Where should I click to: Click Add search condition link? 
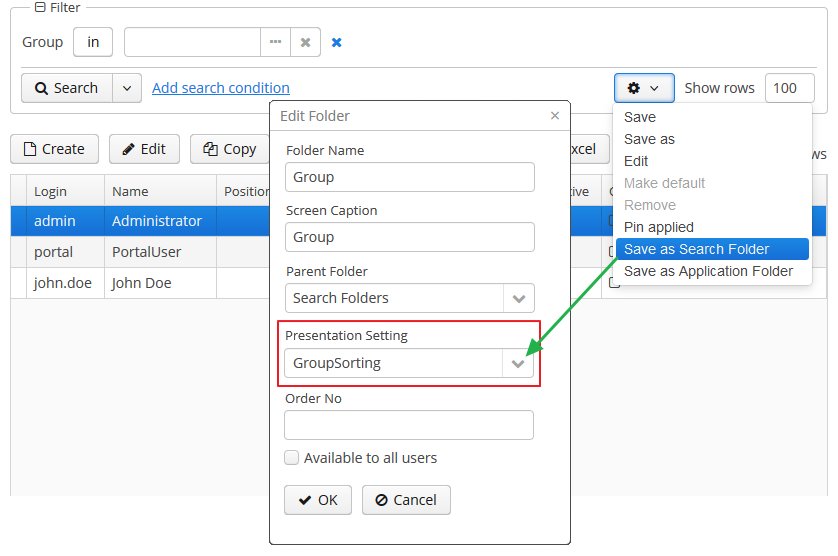point(221,88)
